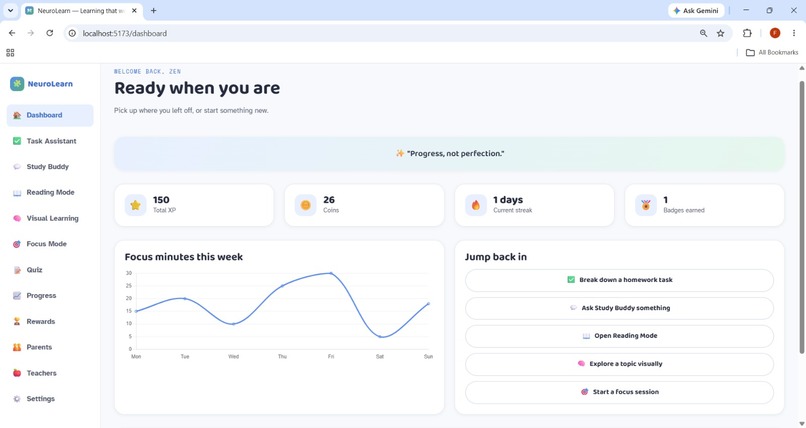Click the "Wed" axis label on chart

[x=233, y=357]
